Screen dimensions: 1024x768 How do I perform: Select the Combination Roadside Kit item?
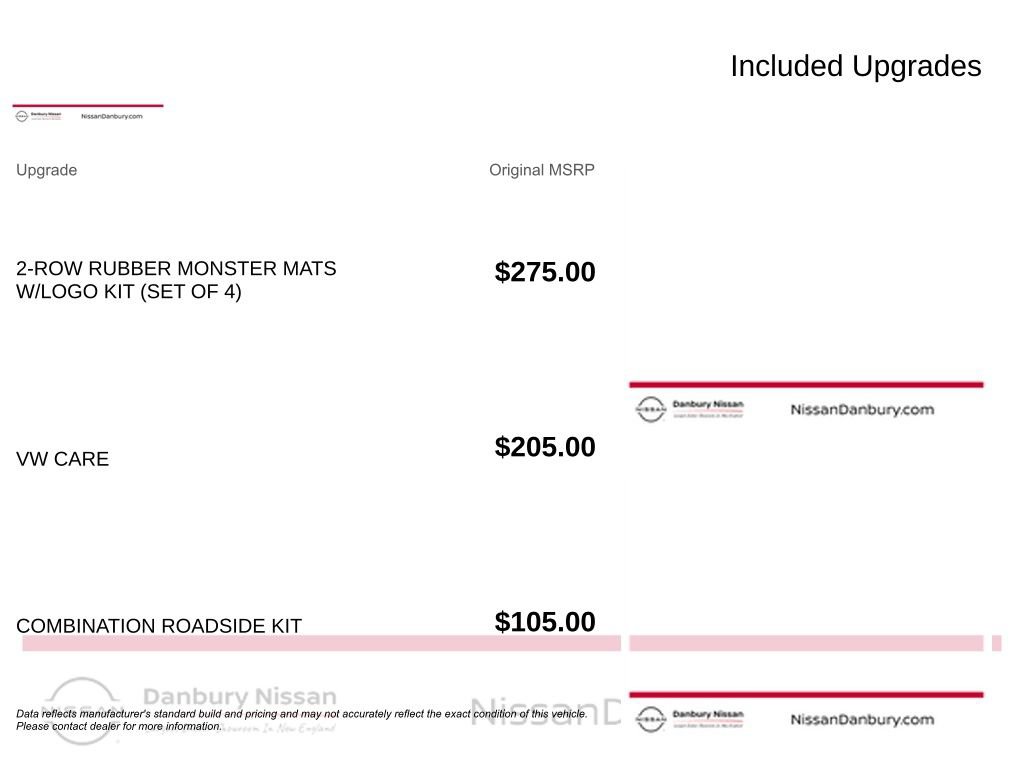point(159,626)
